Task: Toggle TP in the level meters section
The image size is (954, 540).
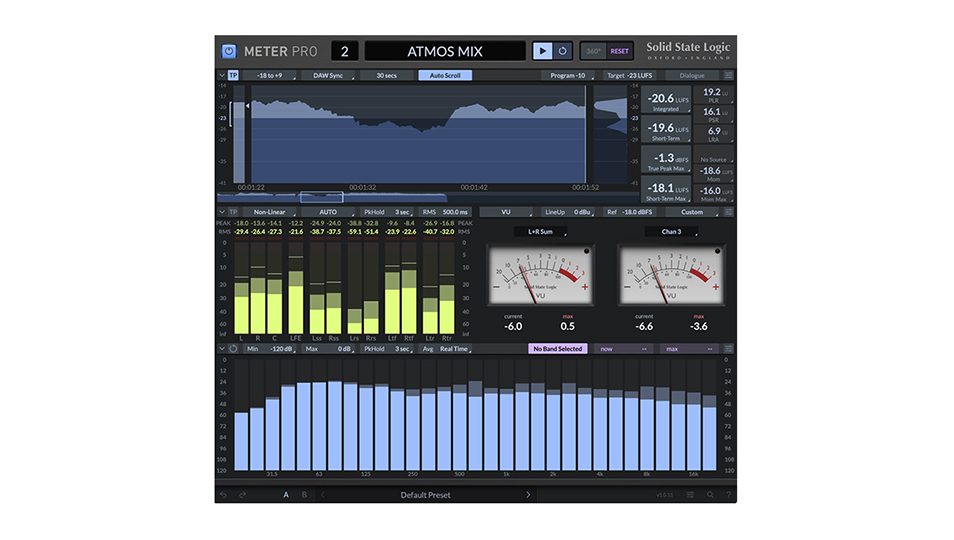Action: point(233,212)
